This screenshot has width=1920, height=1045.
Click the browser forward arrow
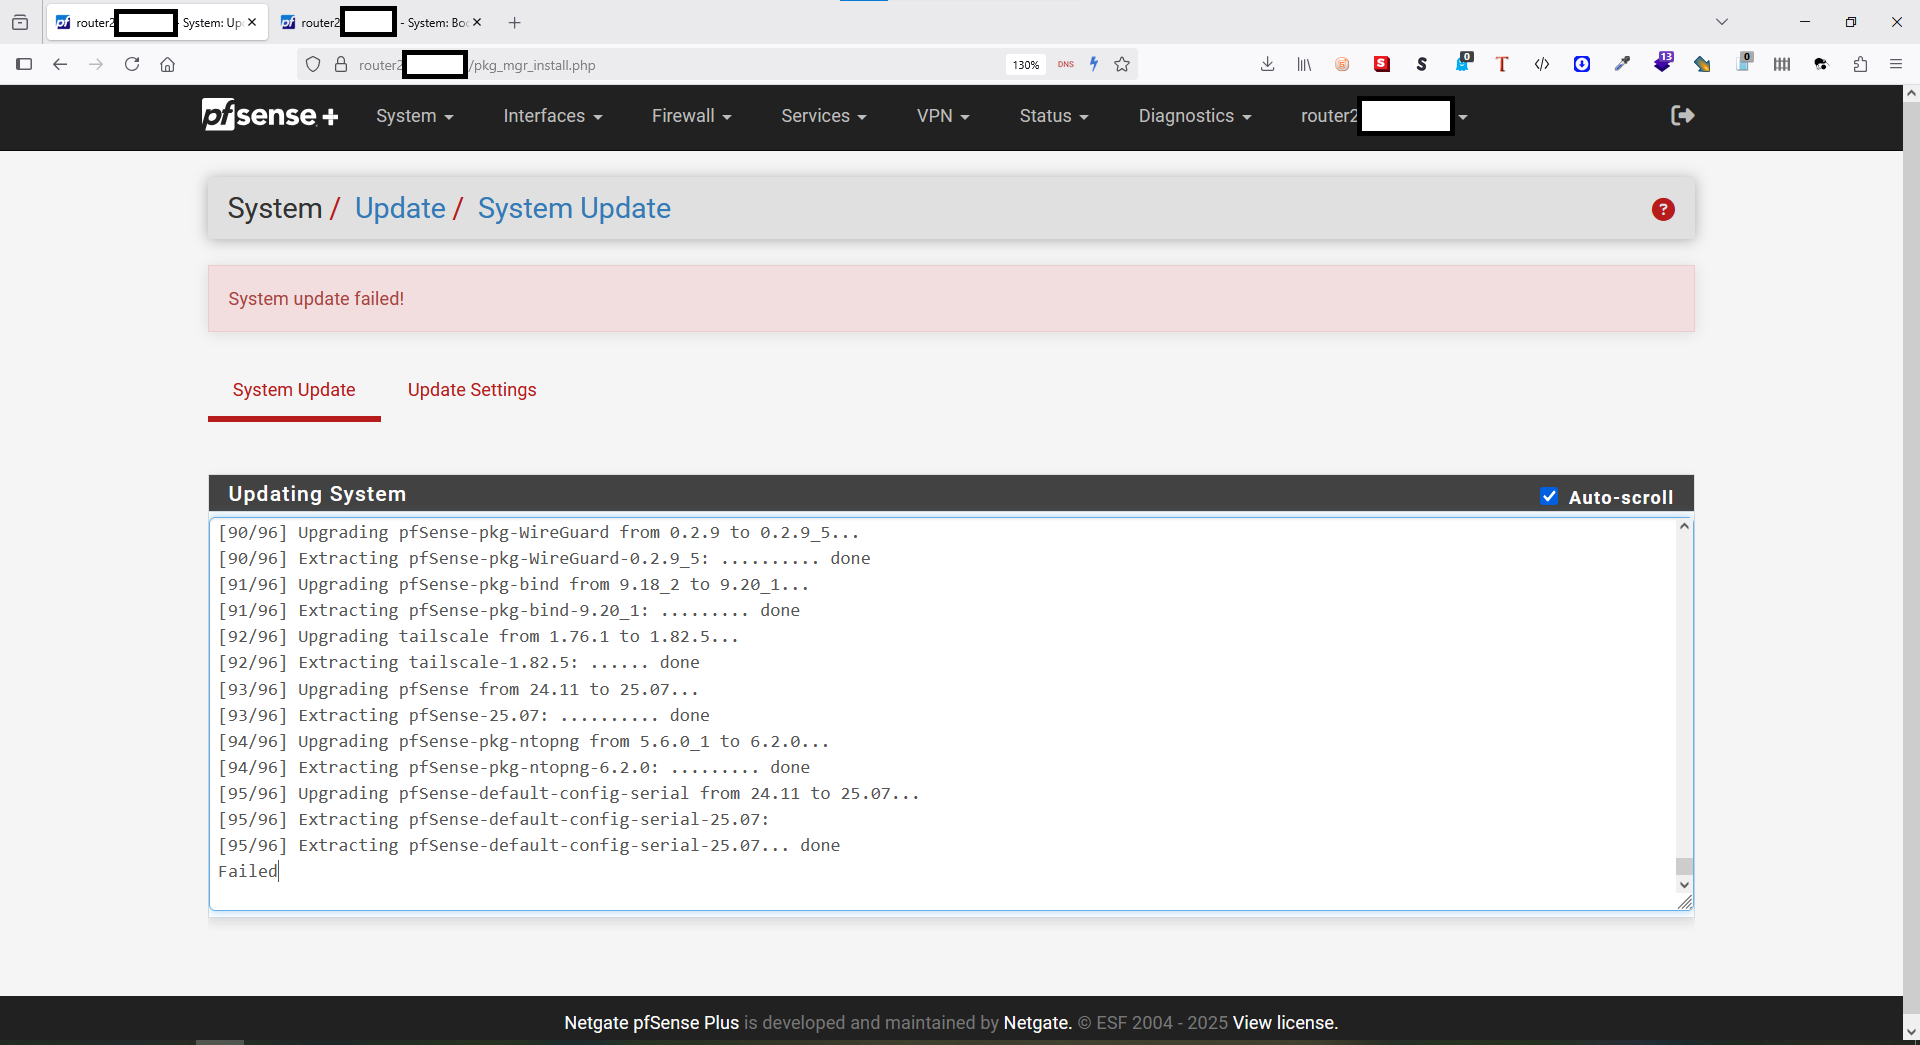96,64
